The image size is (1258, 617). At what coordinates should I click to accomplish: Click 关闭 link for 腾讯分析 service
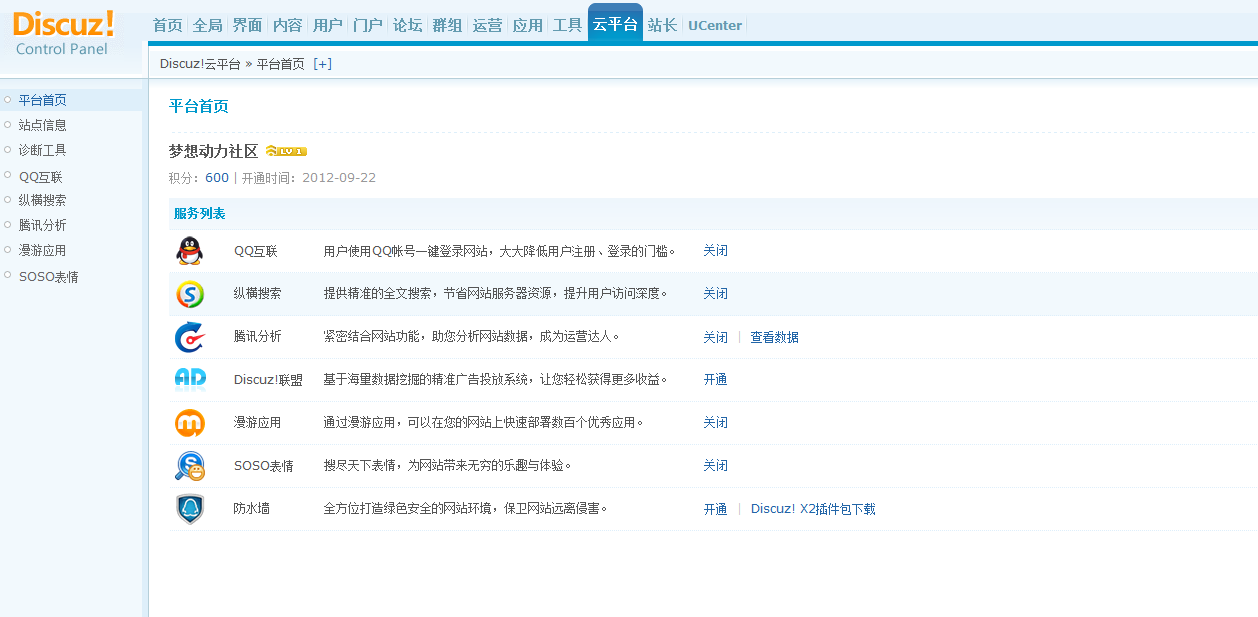715,338
